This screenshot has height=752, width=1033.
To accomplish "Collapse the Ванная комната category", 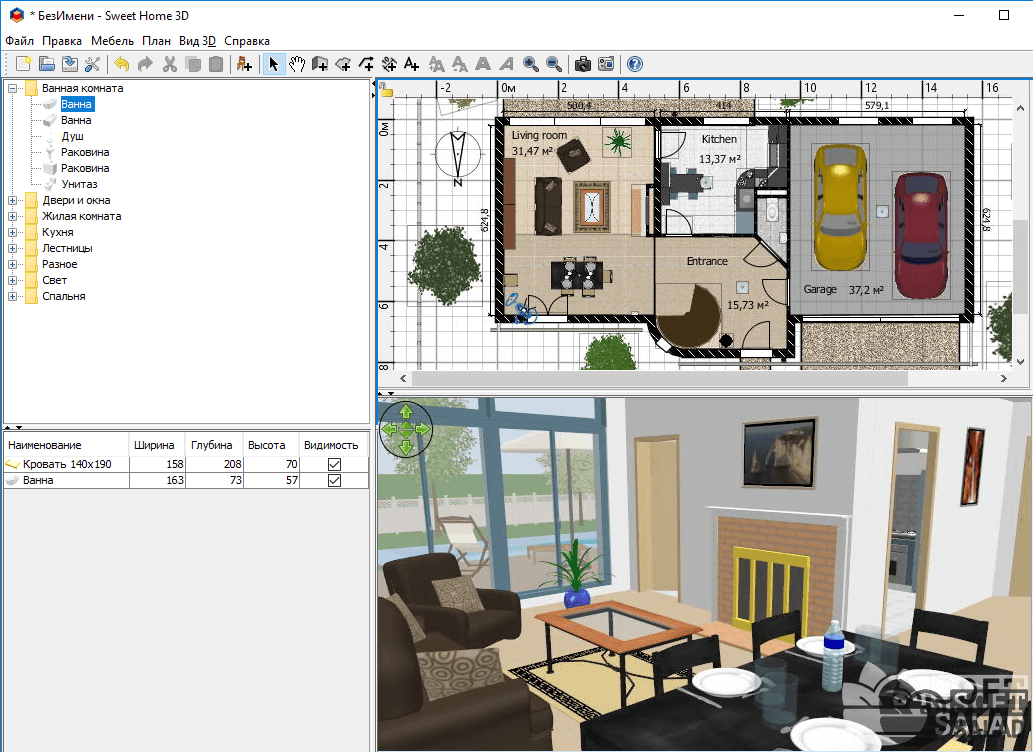I will (13, 88).
